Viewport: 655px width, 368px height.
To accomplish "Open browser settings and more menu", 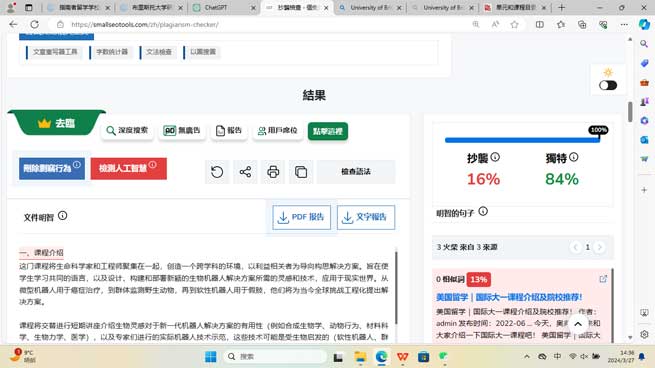I will [624, 24].
